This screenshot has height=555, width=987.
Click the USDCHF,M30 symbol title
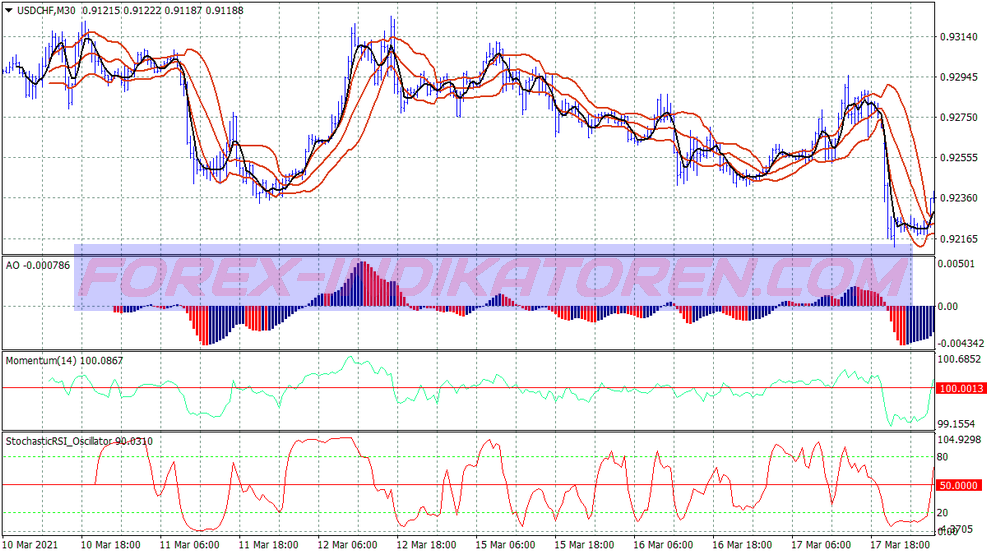(x=47, y=10)
